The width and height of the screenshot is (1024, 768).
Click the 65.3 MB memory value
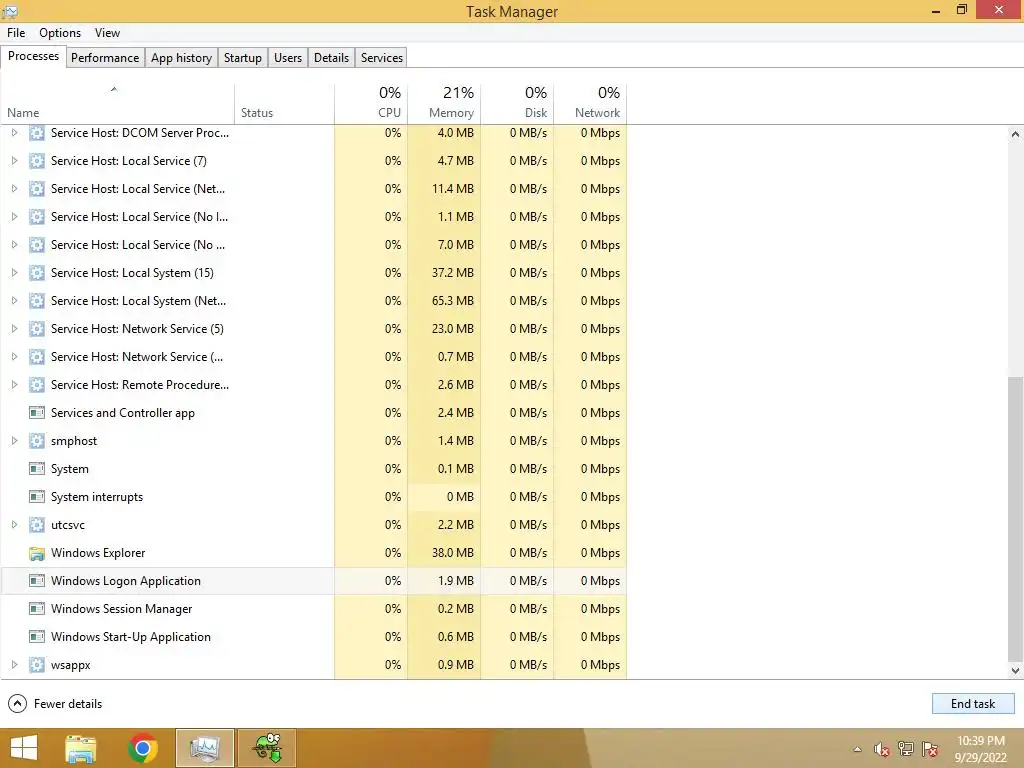click(453, 301)
